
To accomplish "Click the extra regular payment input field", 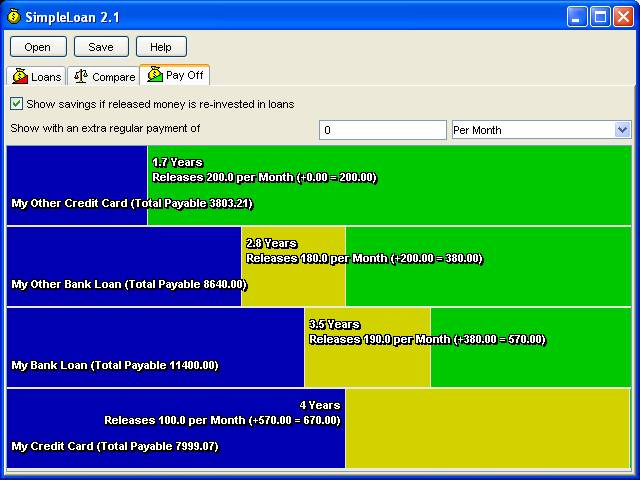I will [x=383, y=130].
